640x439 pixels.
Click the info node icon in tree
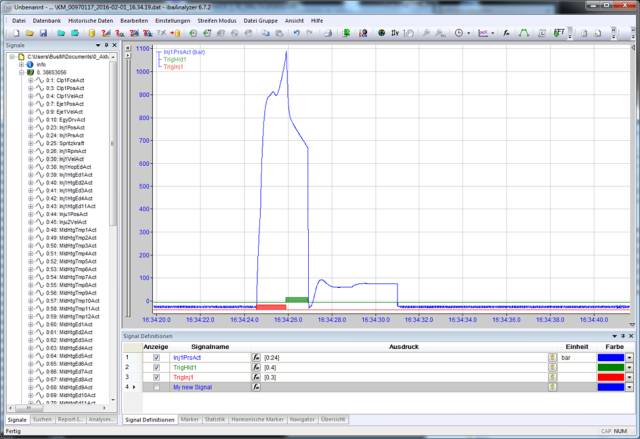29,64
